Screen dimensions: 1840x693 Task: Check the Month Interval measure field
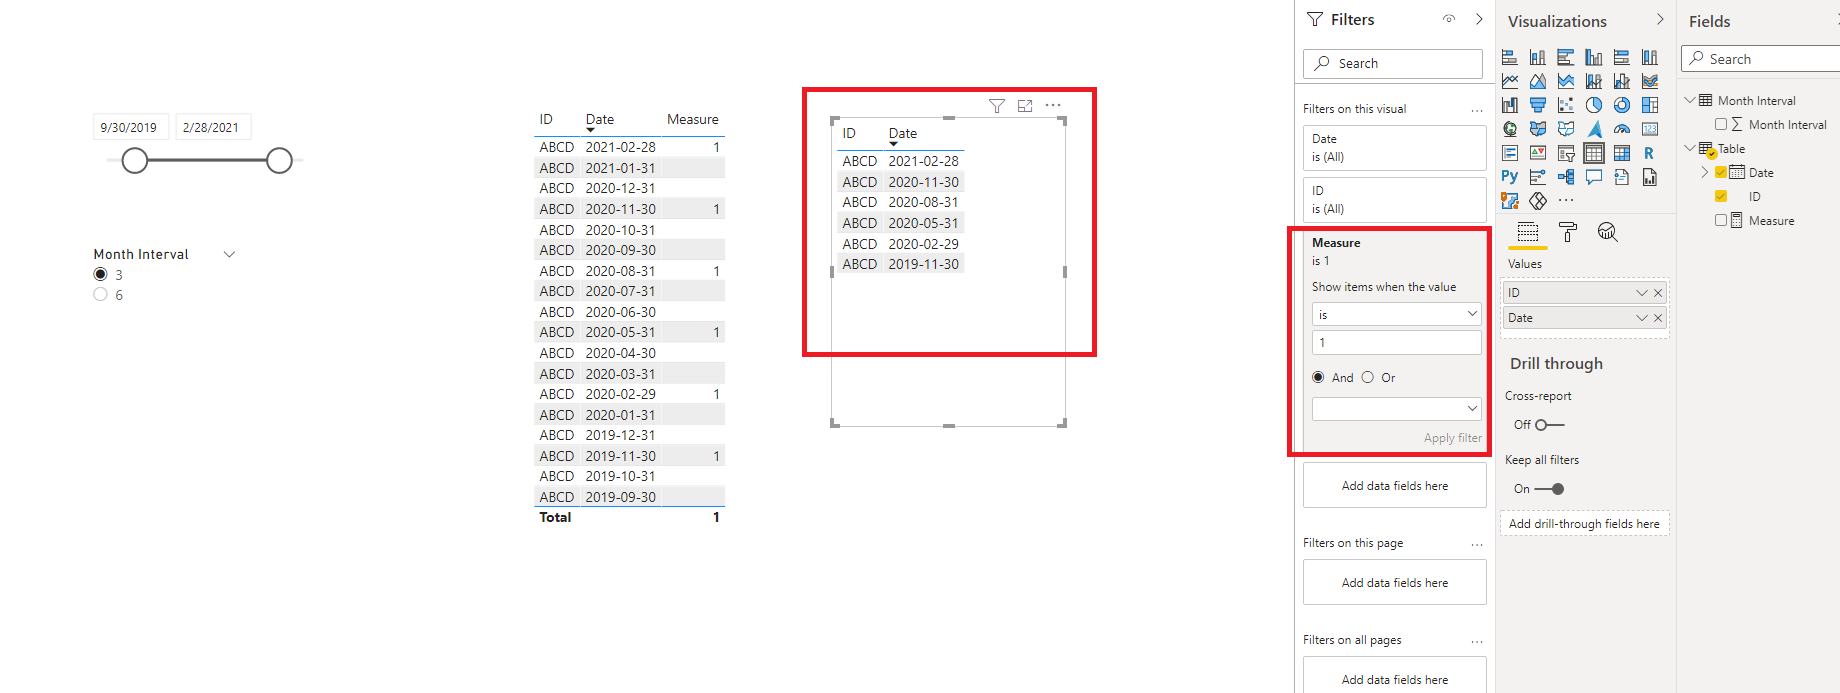[1721, 124]
